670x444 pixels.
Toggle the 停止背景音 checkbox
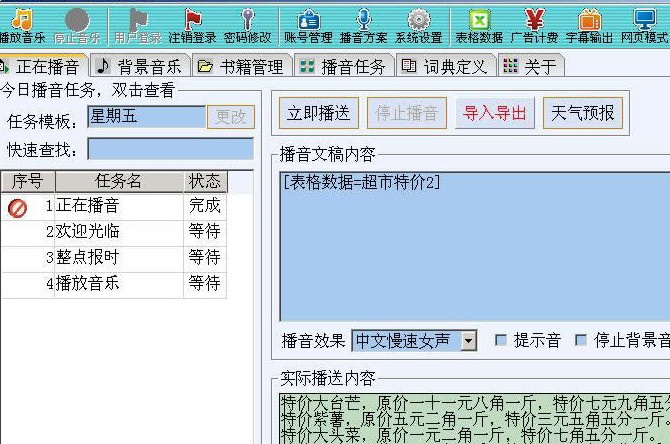tap(580, 340)
